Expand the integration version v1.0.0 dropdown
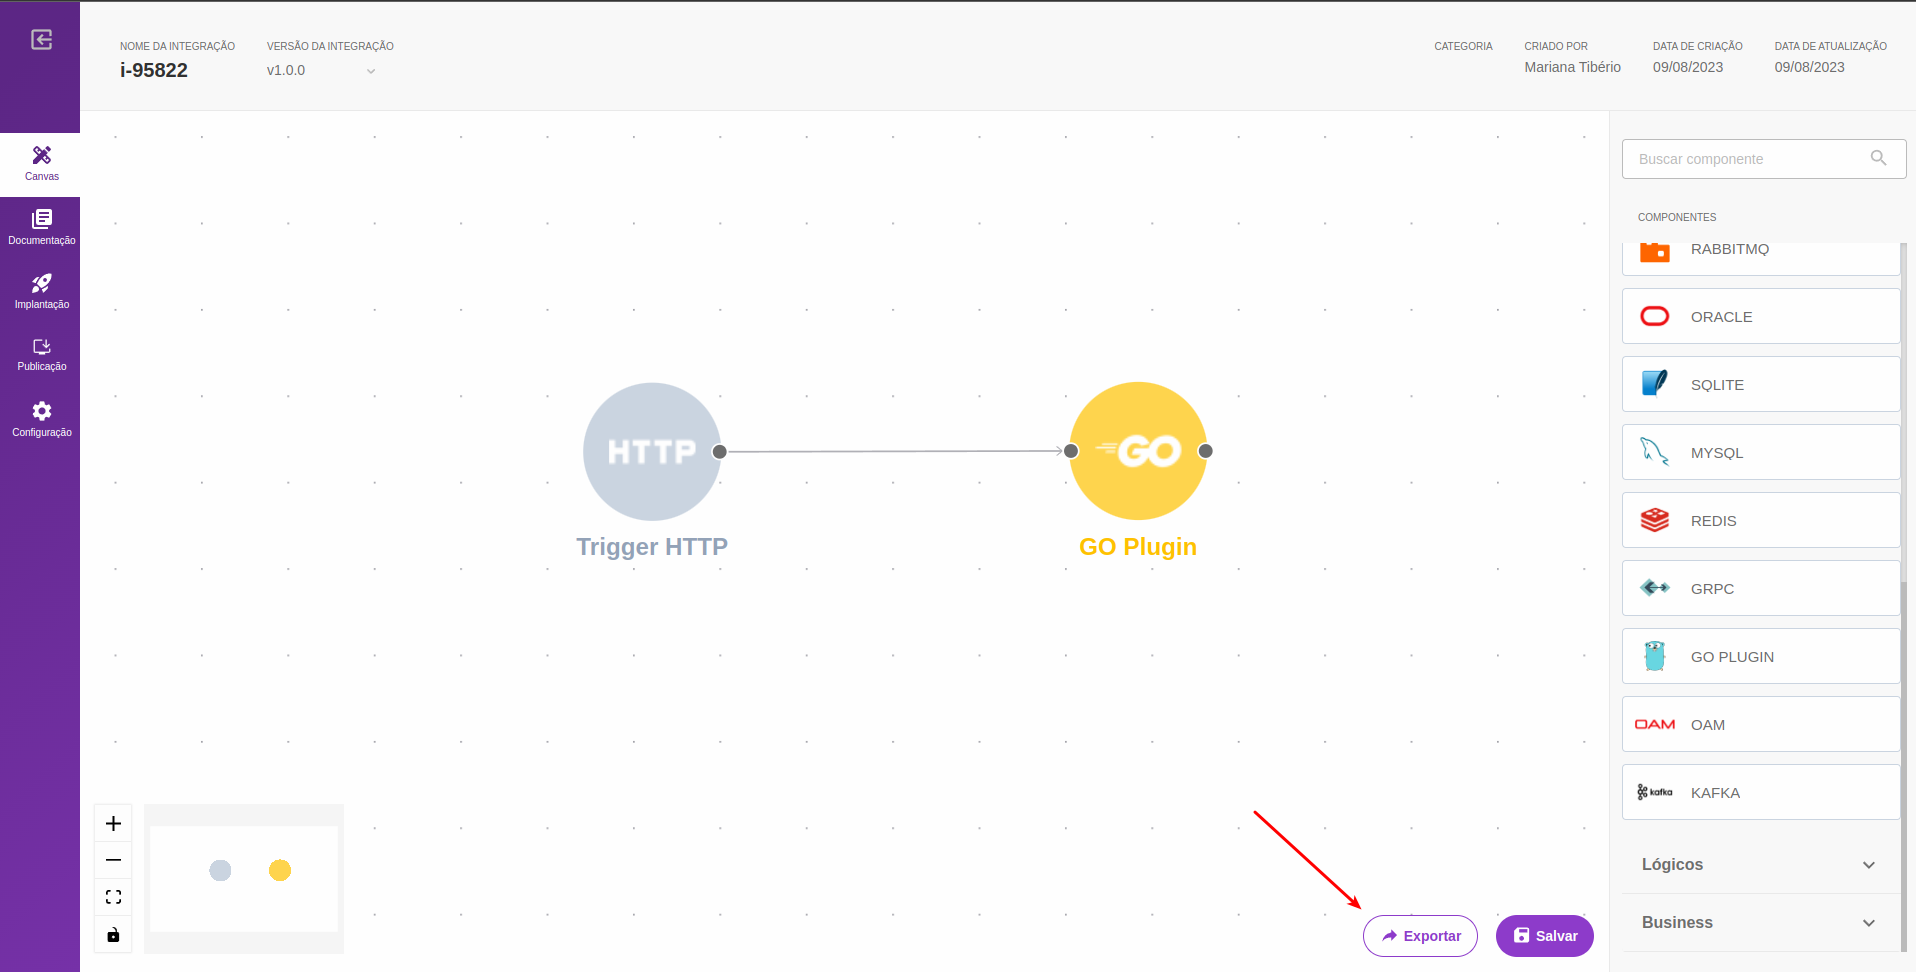The width and height of the screenshot is (1916, 972). coord(321,71)
